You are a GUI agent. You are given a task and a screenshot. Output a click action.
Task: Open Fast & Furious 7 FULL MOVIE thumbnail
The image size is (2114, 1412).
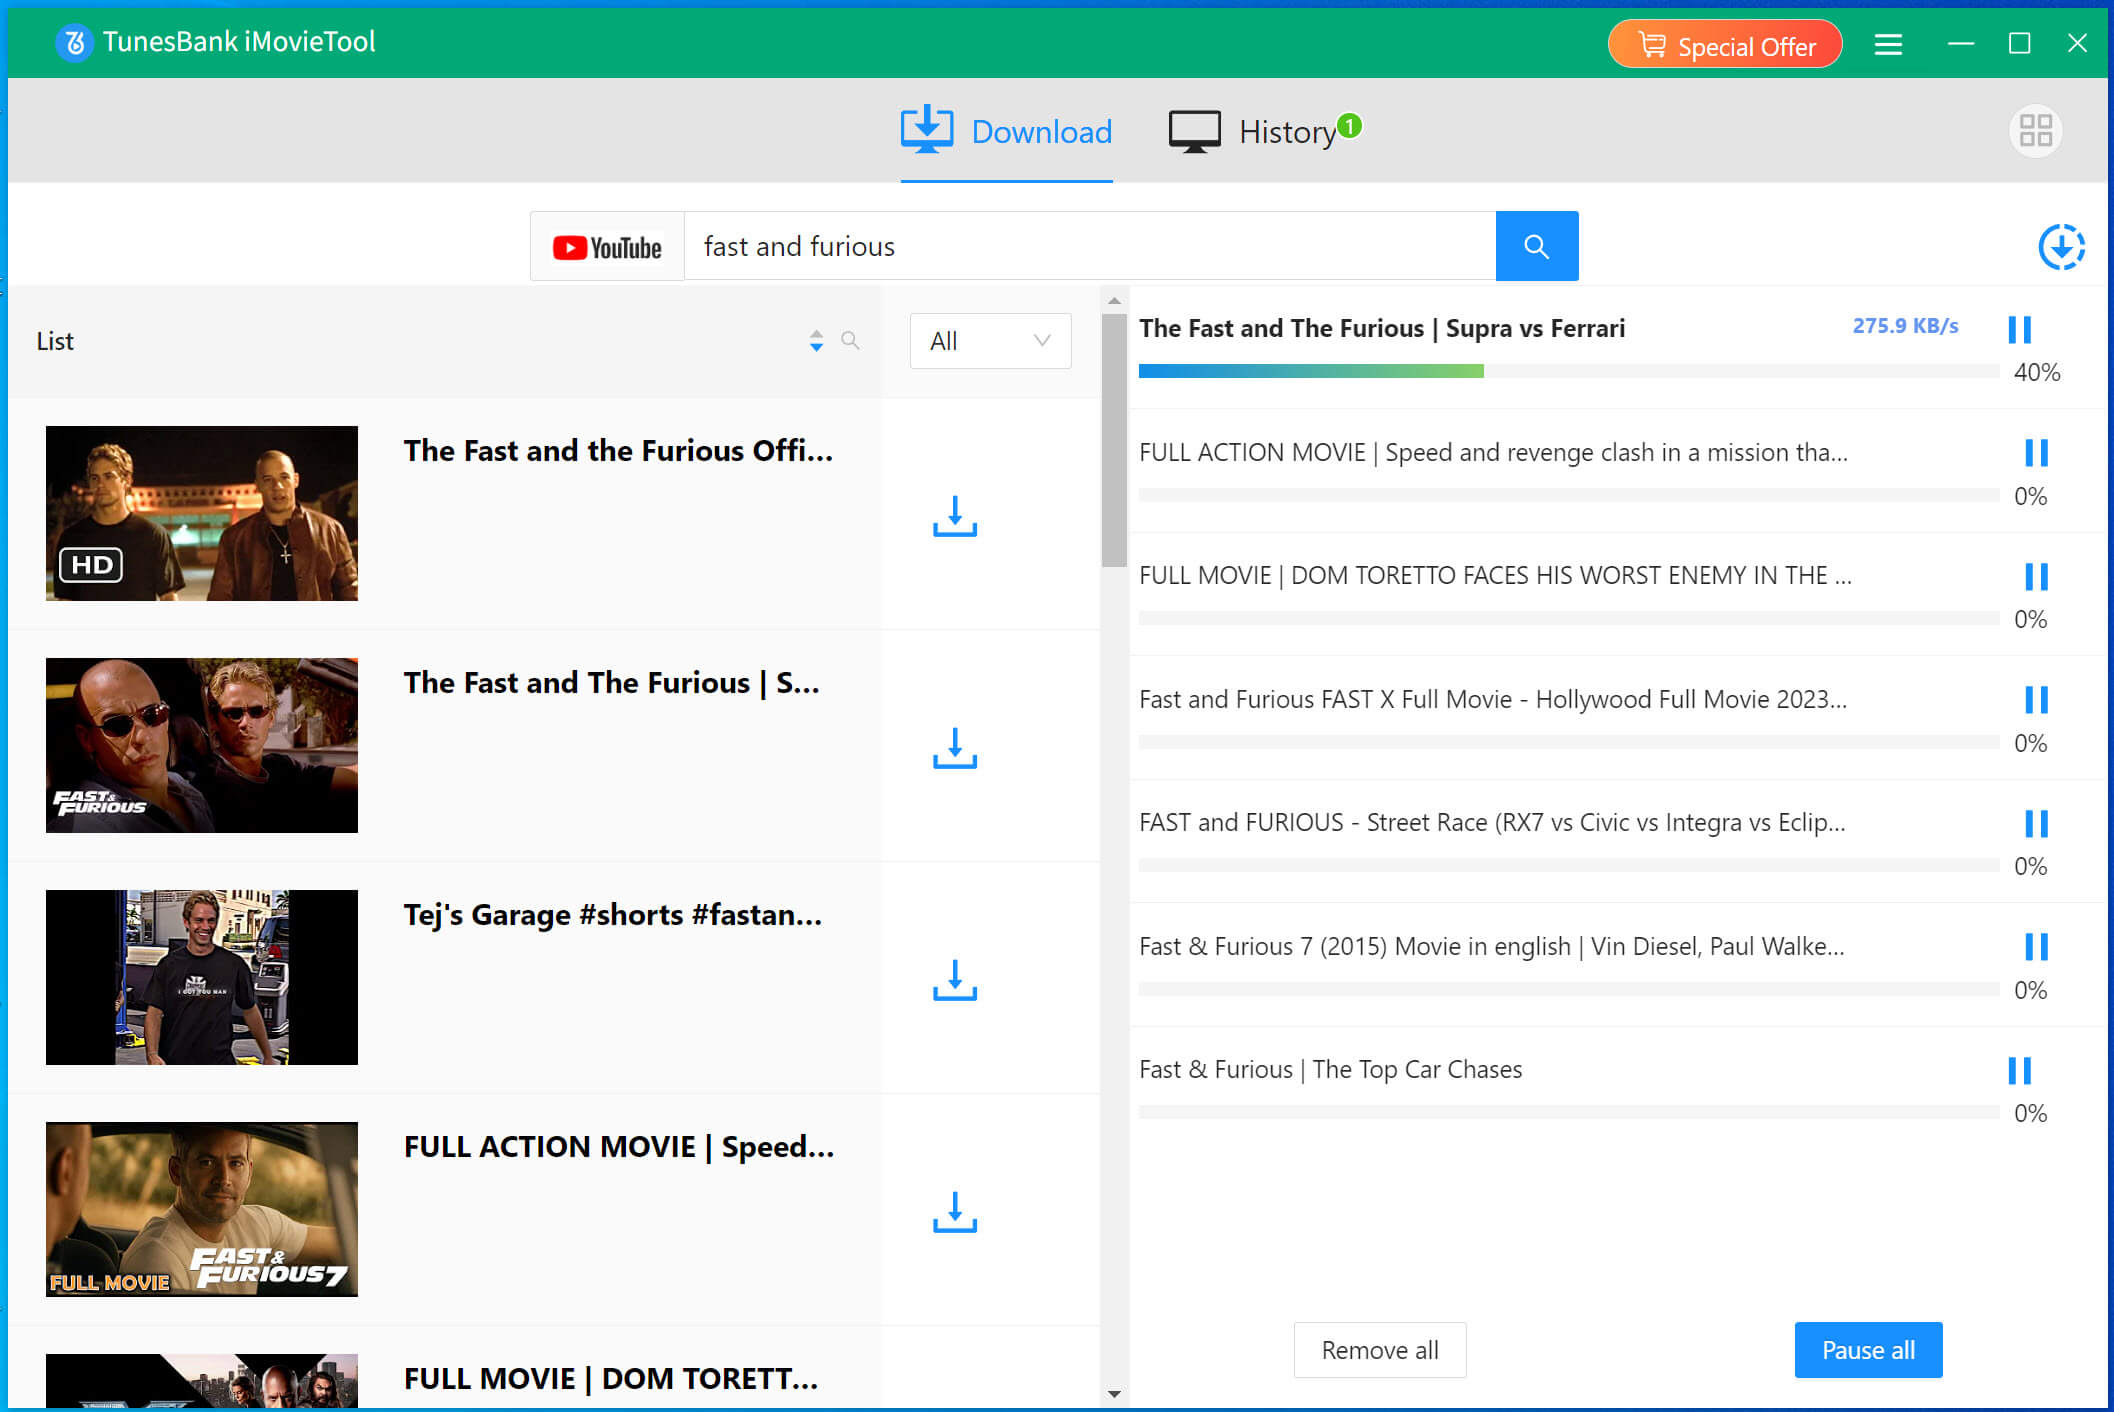(202, 1209)
